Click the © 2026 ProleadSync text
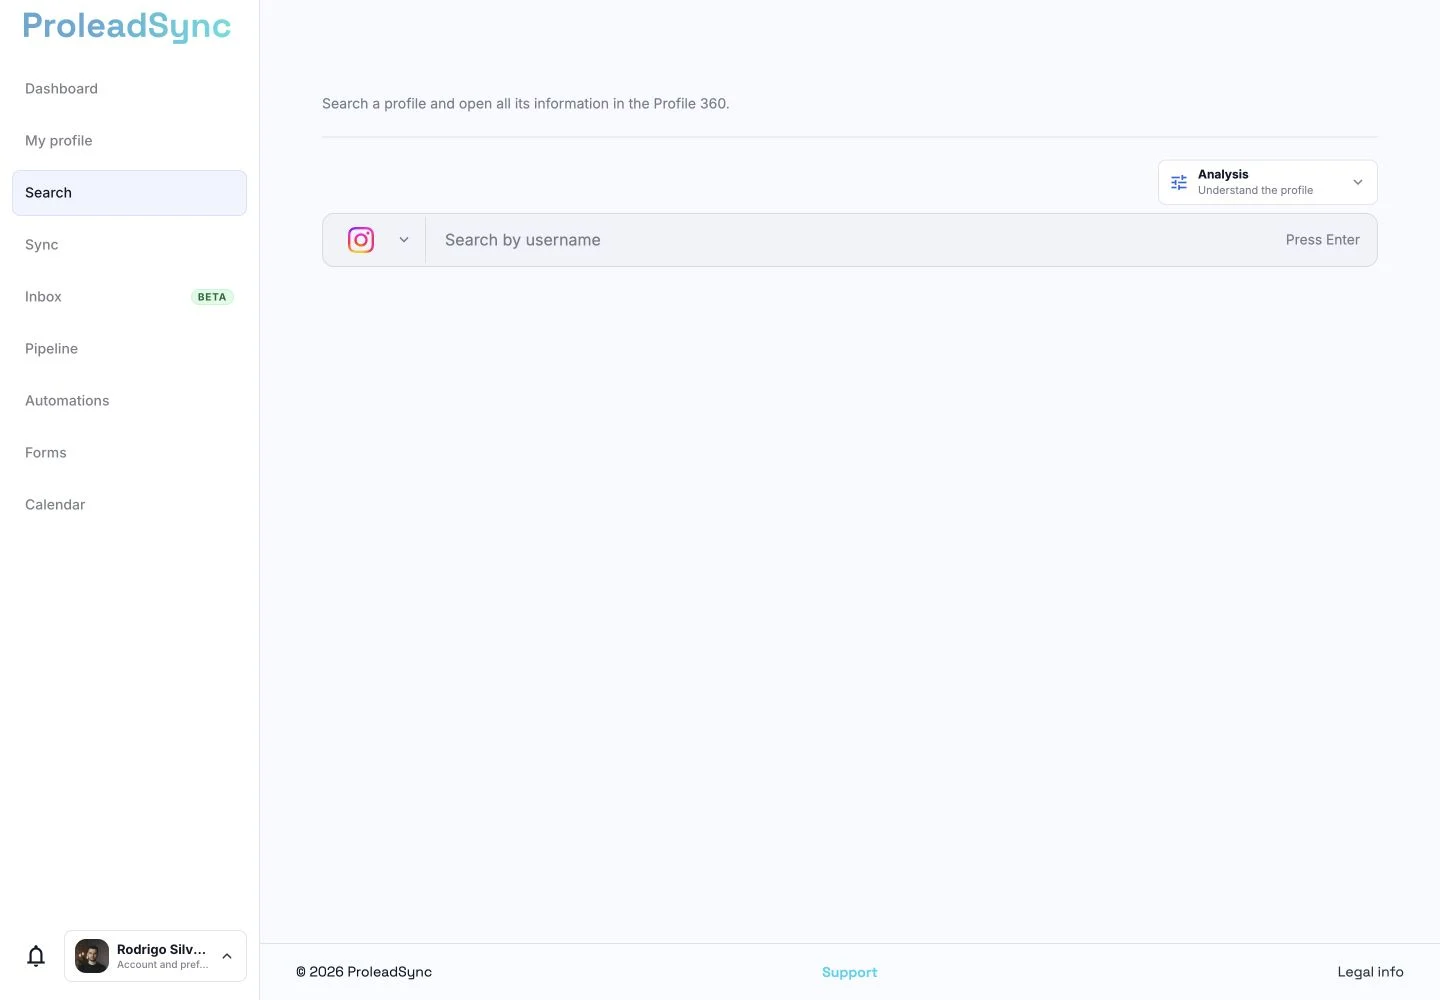This screenshot has height=1000, width=1440. click(x=364, y=972)
